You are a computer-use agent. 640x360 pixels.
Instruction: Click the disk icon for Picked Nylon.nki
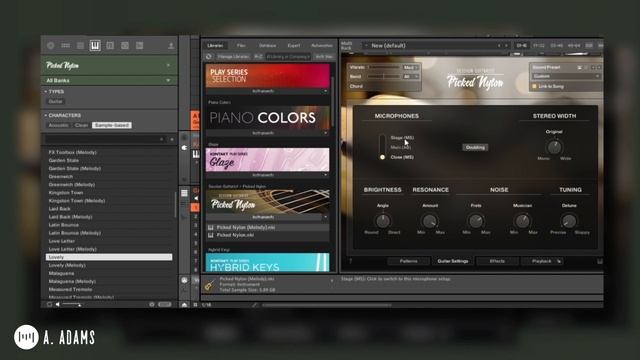point(211,235)
